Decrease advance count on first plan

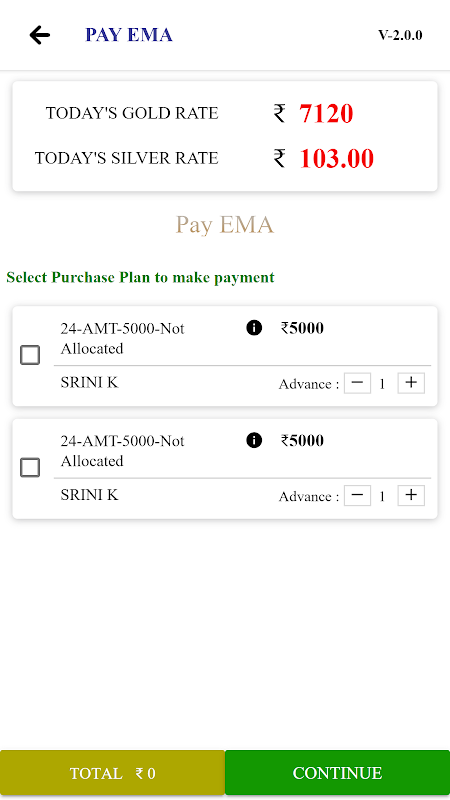[x=357, y=383]
